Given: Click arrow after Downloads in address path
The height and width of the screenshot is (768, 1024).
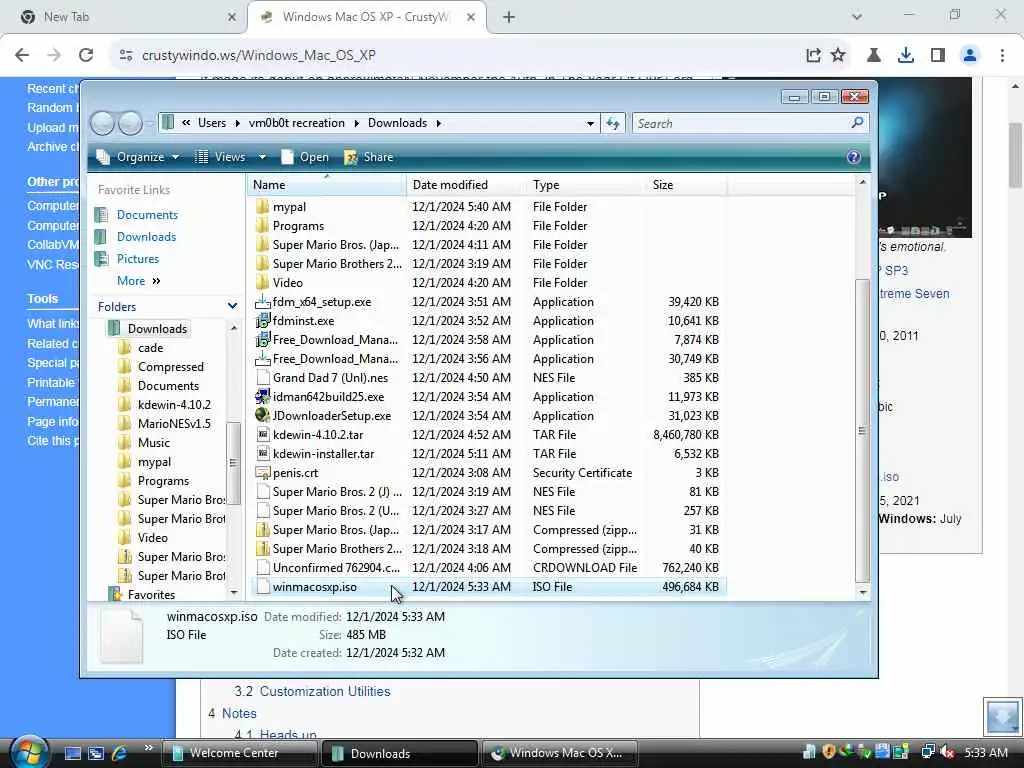Looking at the screenshot, I should (439, 123).
